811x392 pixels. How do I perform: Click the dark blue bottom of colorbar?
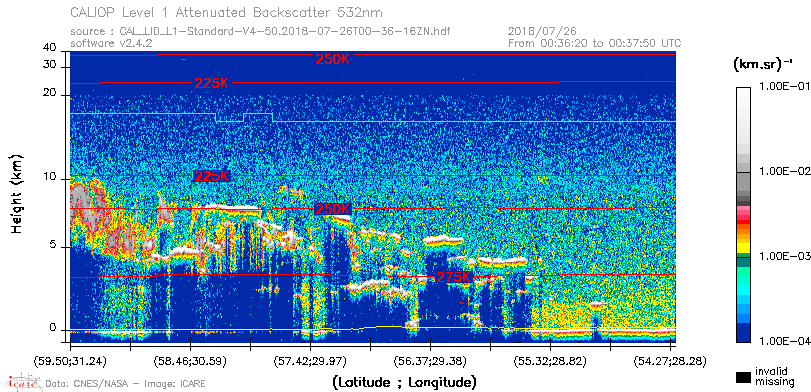(744, 333)
